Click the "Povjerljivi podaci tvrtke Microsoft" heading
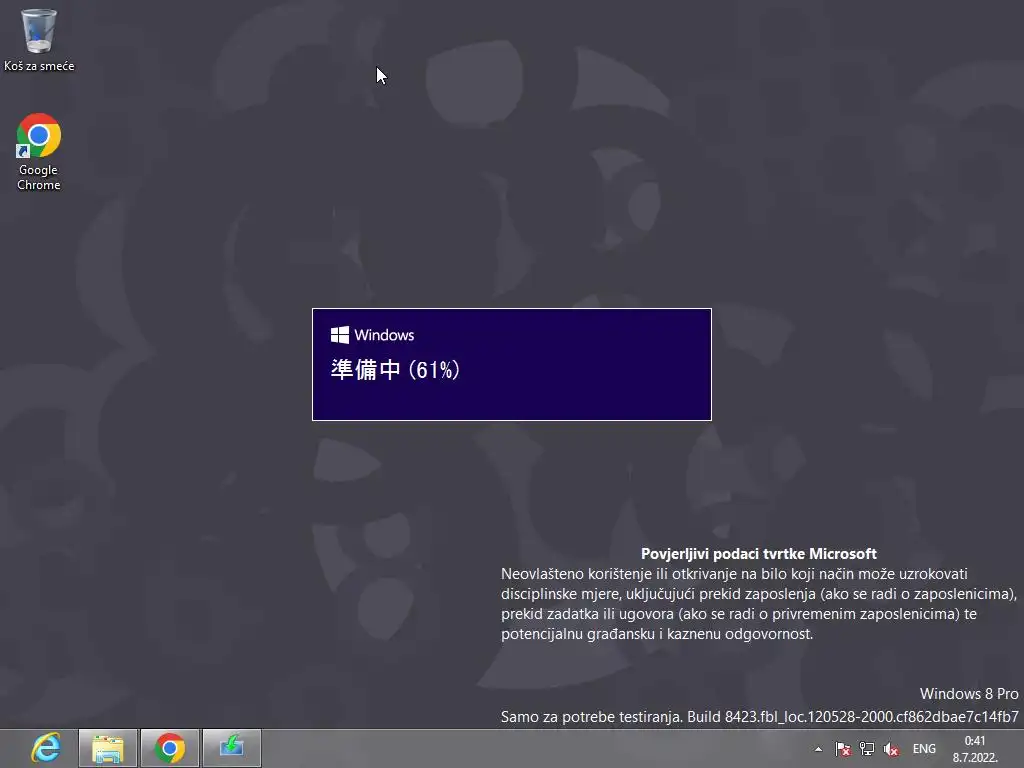 (x=758, y=554)
